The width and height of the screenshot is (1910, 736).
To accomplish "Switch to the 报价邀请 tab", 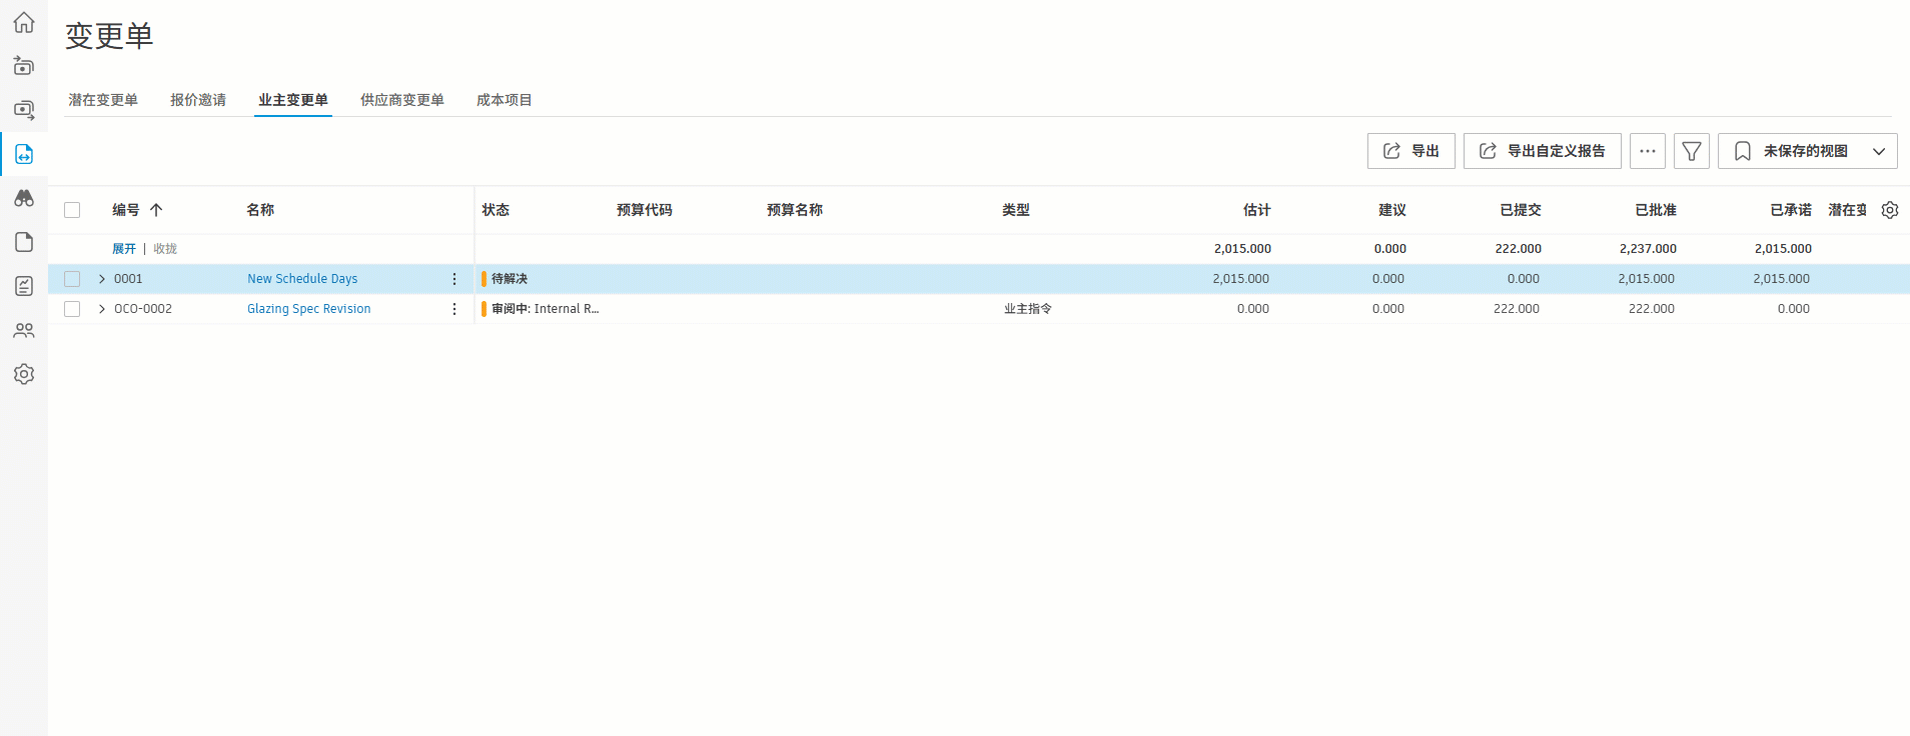I will click(198, 100).
